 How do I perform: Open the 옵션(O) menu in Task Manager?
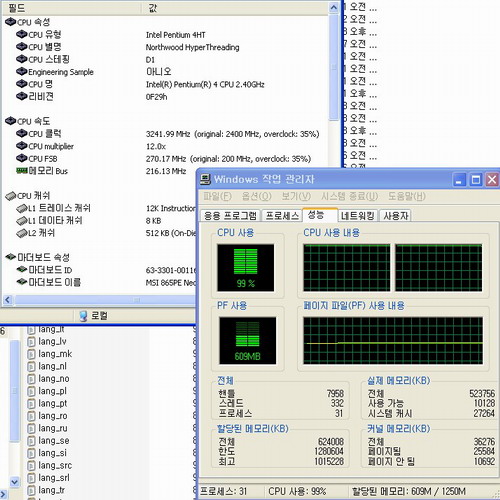(256, 196)
